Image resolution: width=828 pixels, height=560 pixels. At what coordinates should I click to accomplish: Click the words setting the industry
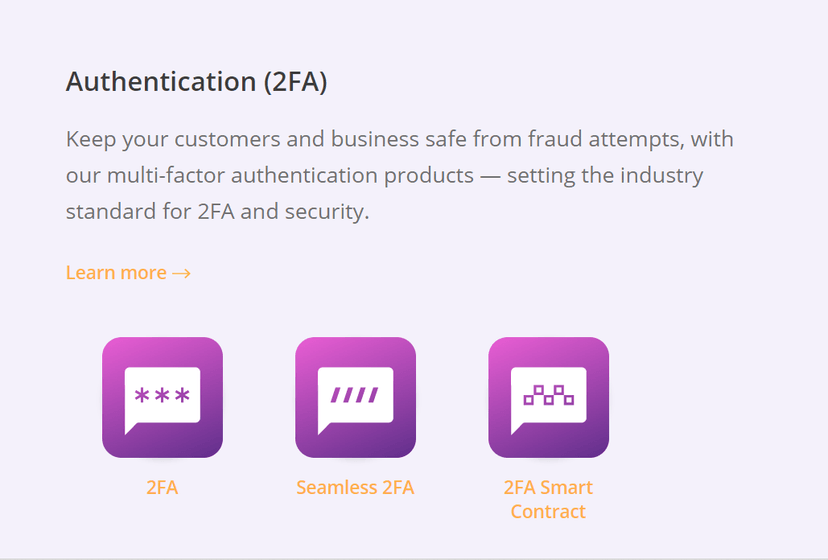605,175
